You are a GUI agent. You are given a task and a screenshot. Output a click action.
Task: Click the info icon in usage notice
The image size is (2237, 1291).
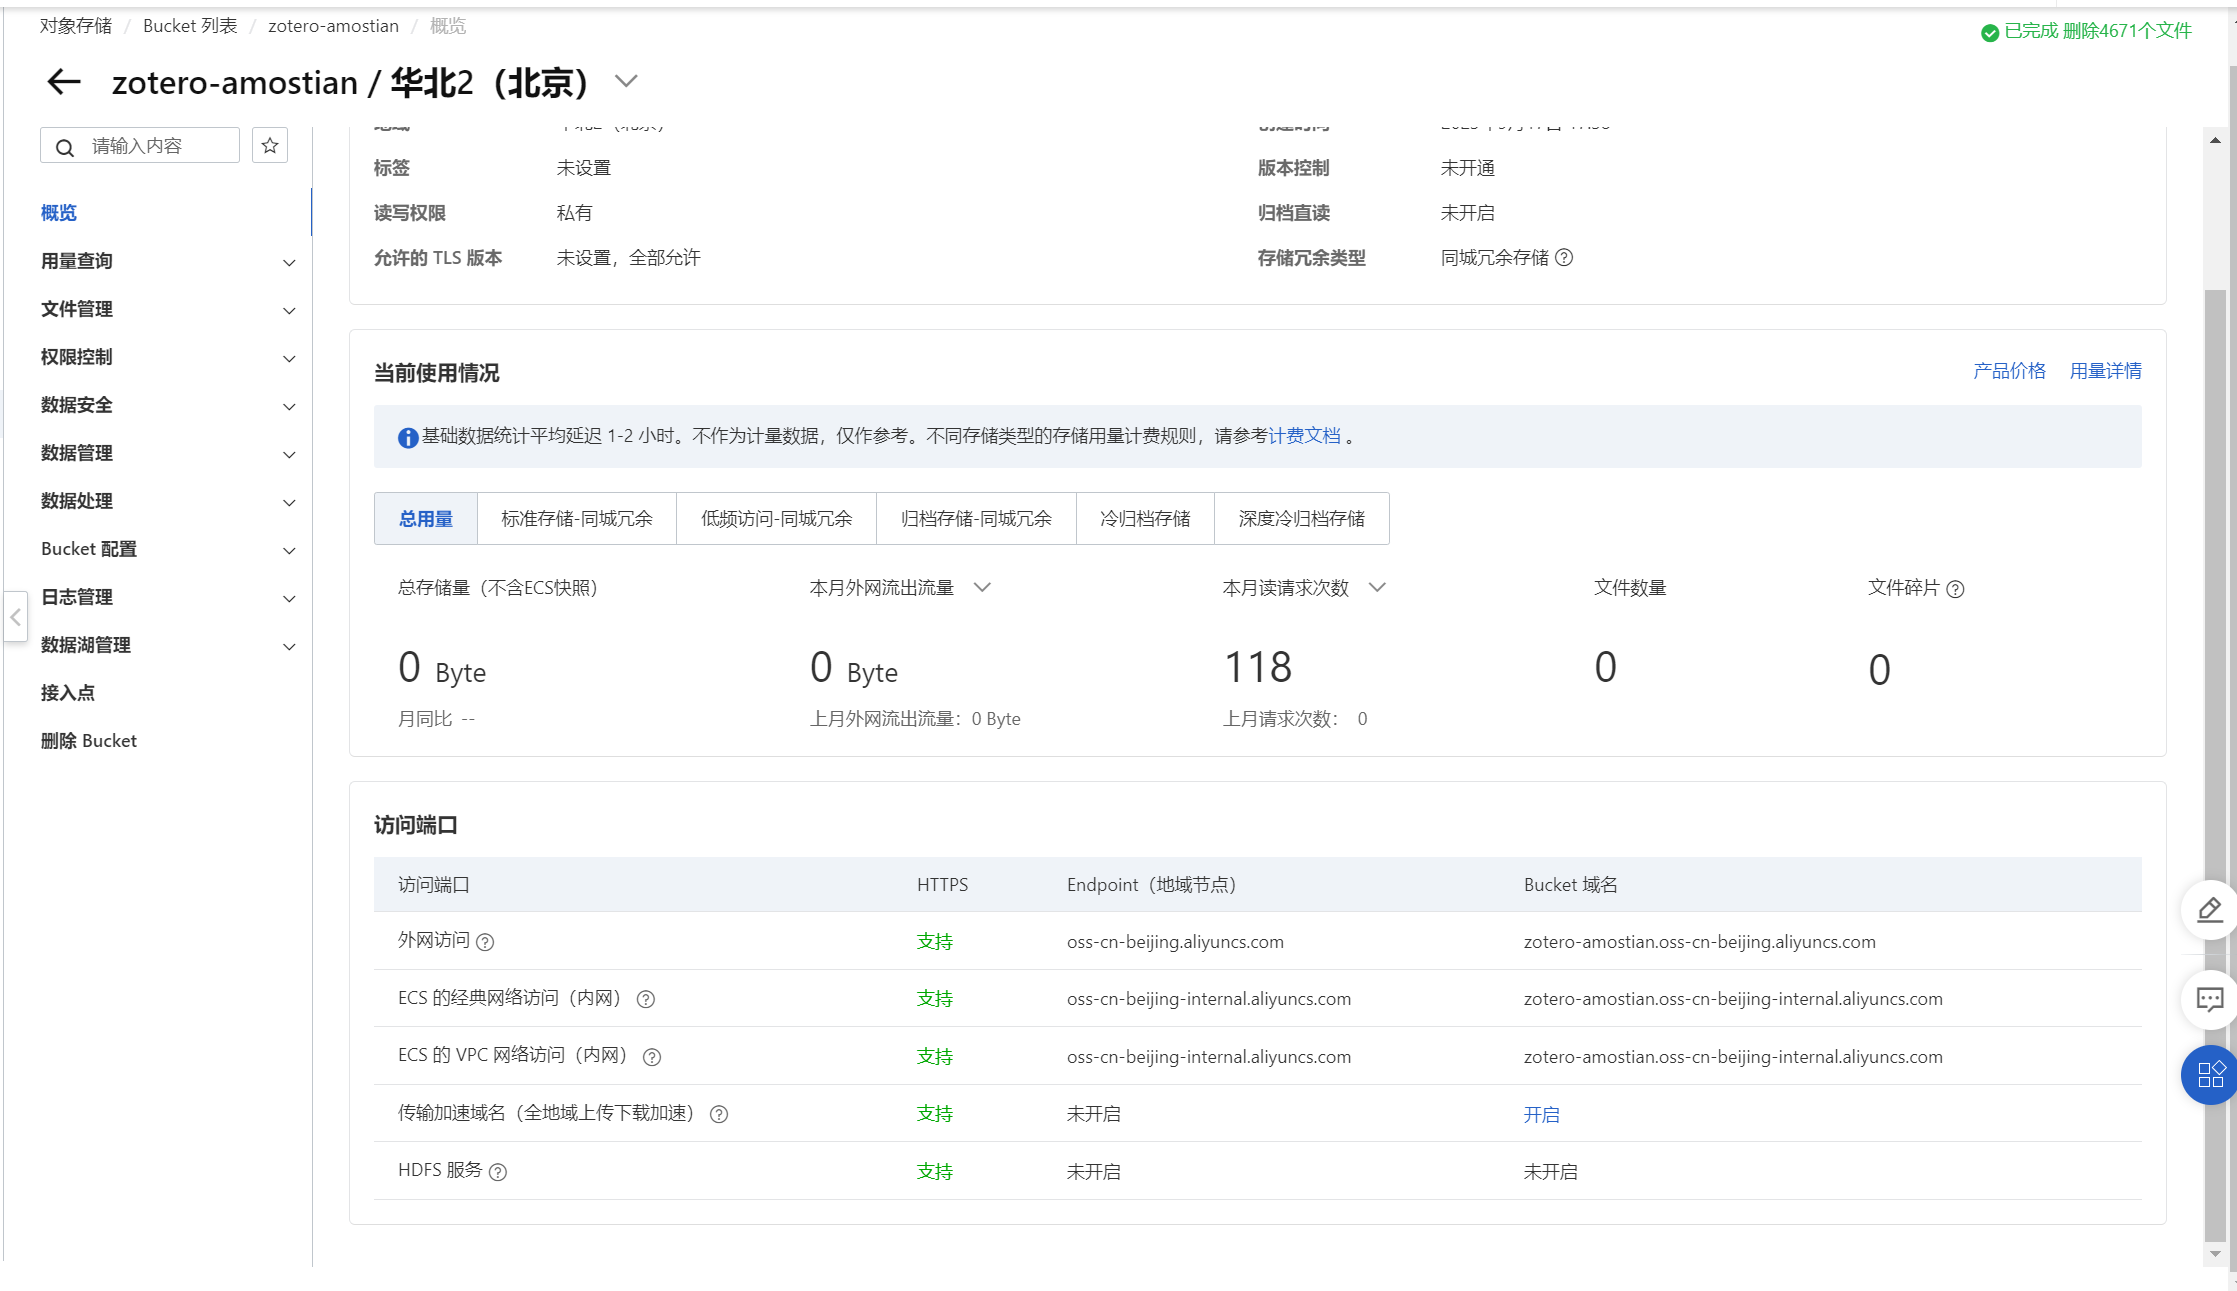(x=408, y=437)
